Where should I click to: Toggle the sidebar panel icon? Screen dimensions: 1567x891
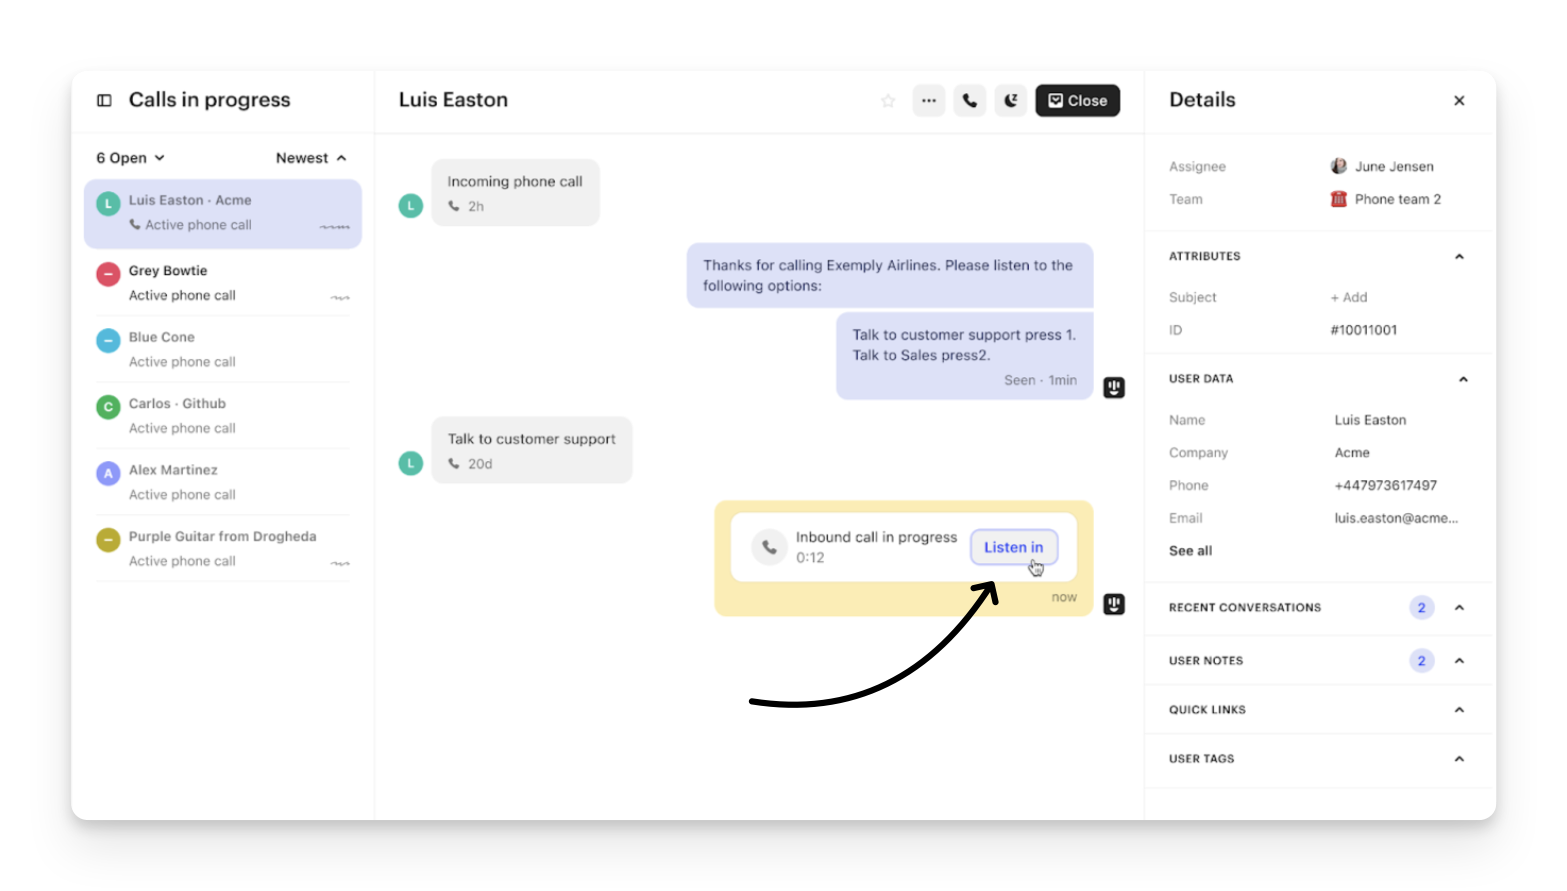104,100
